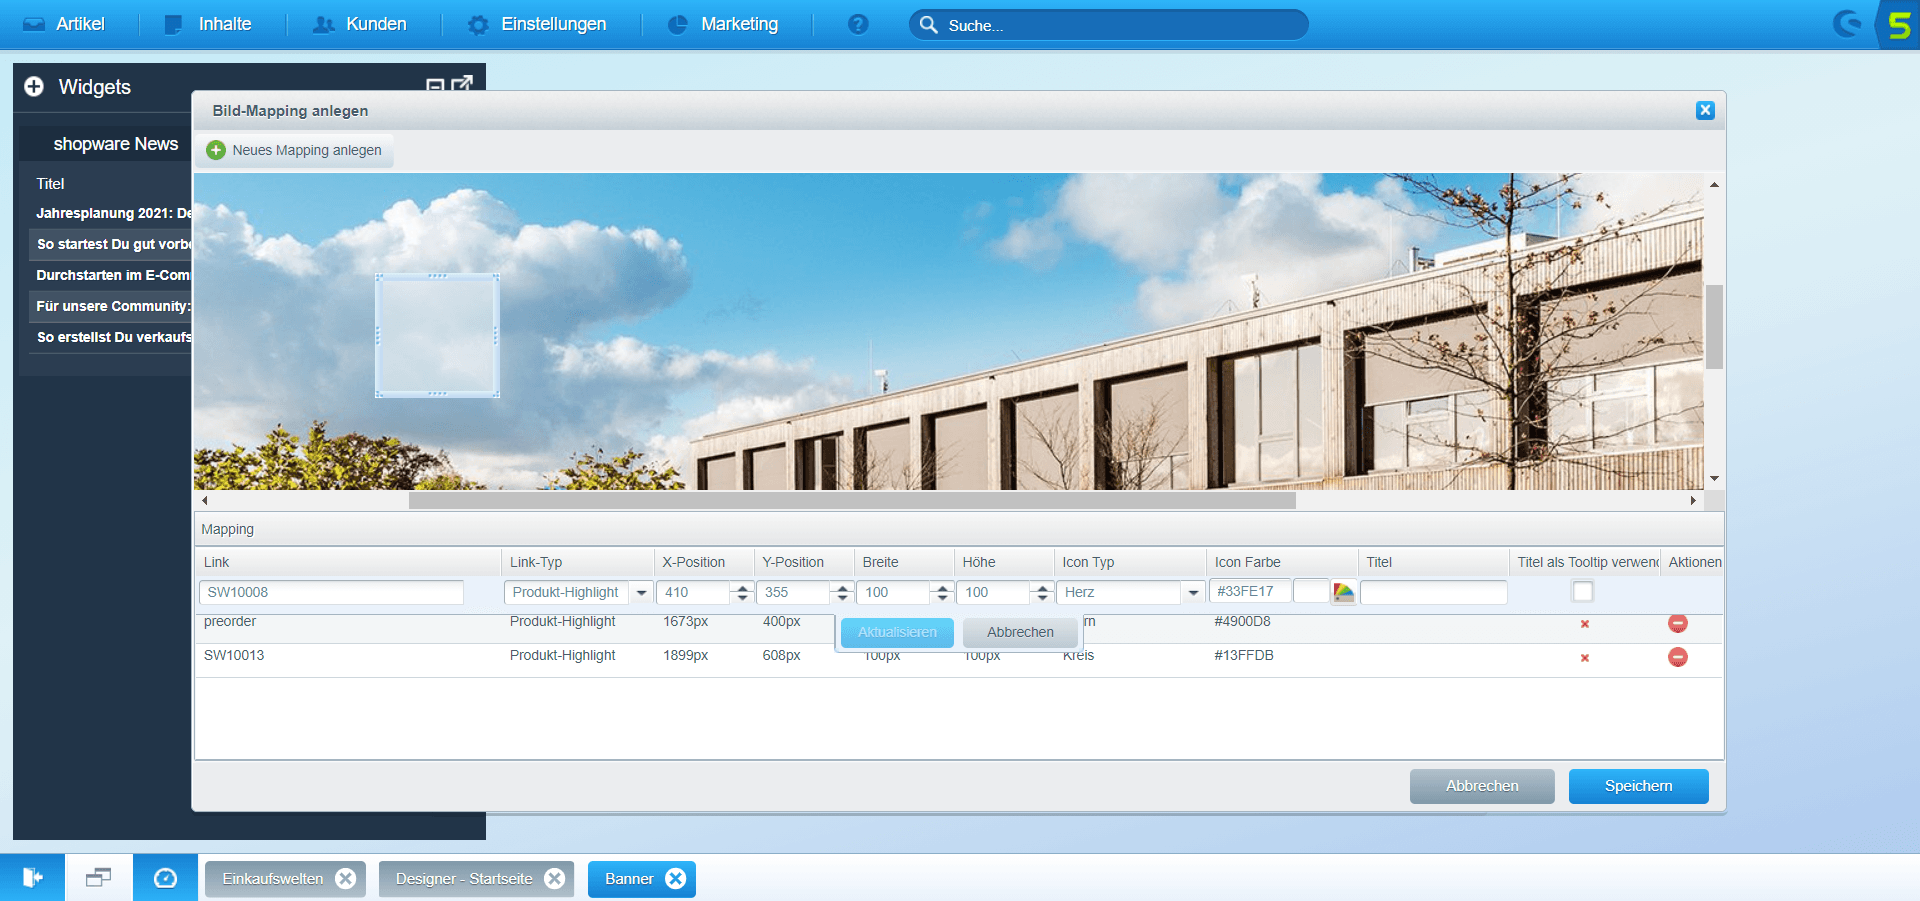Switch to the Banner taskbar window
The image size is (1920, 901).
point(629,879)
